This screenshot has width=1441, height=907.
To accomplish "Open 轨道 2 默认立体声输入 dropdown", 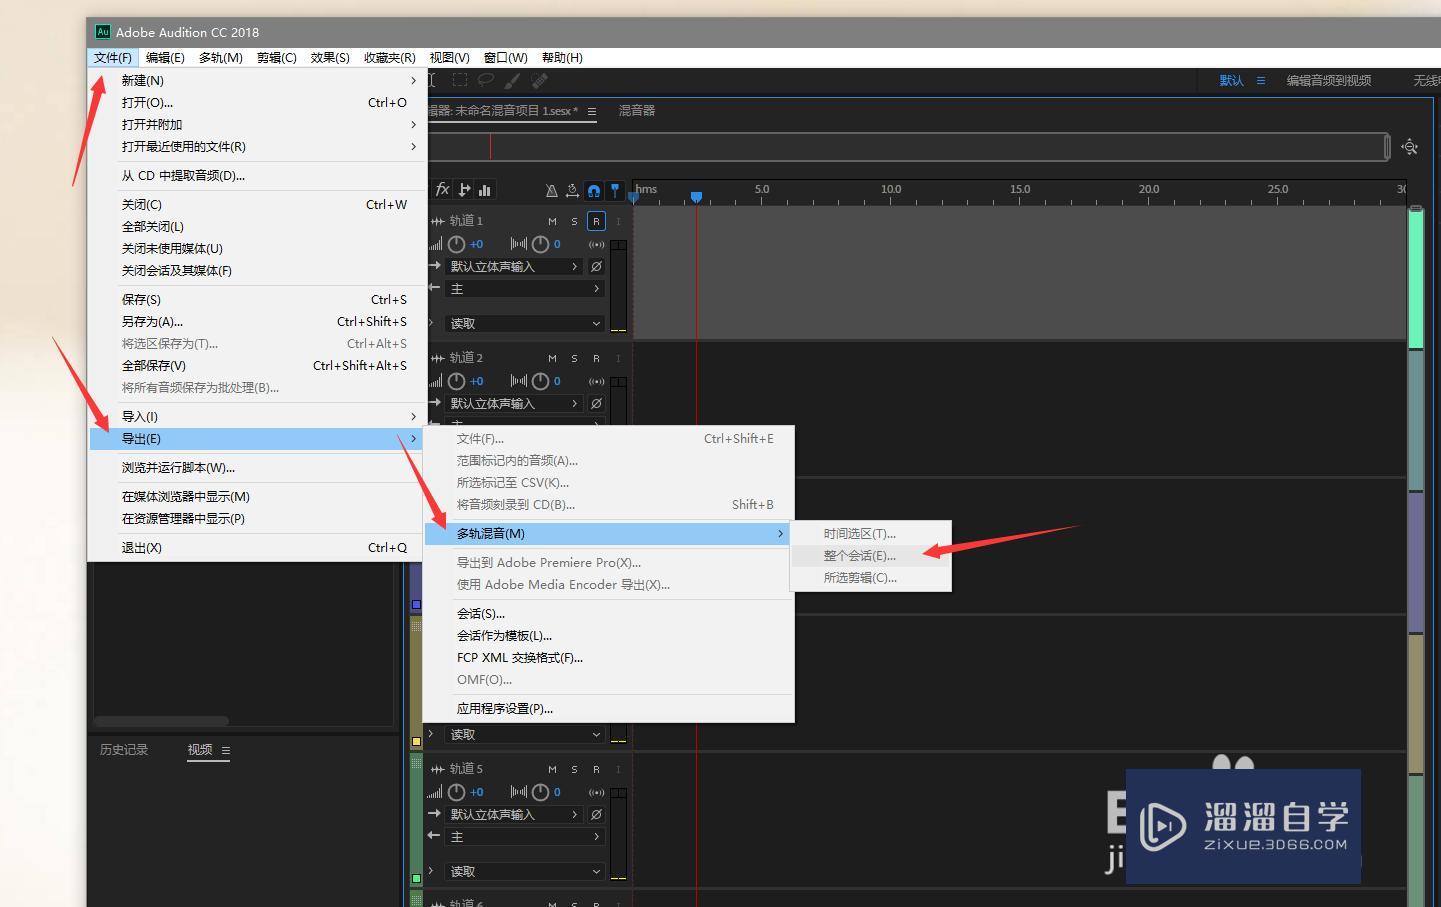I will pos(514,403).
